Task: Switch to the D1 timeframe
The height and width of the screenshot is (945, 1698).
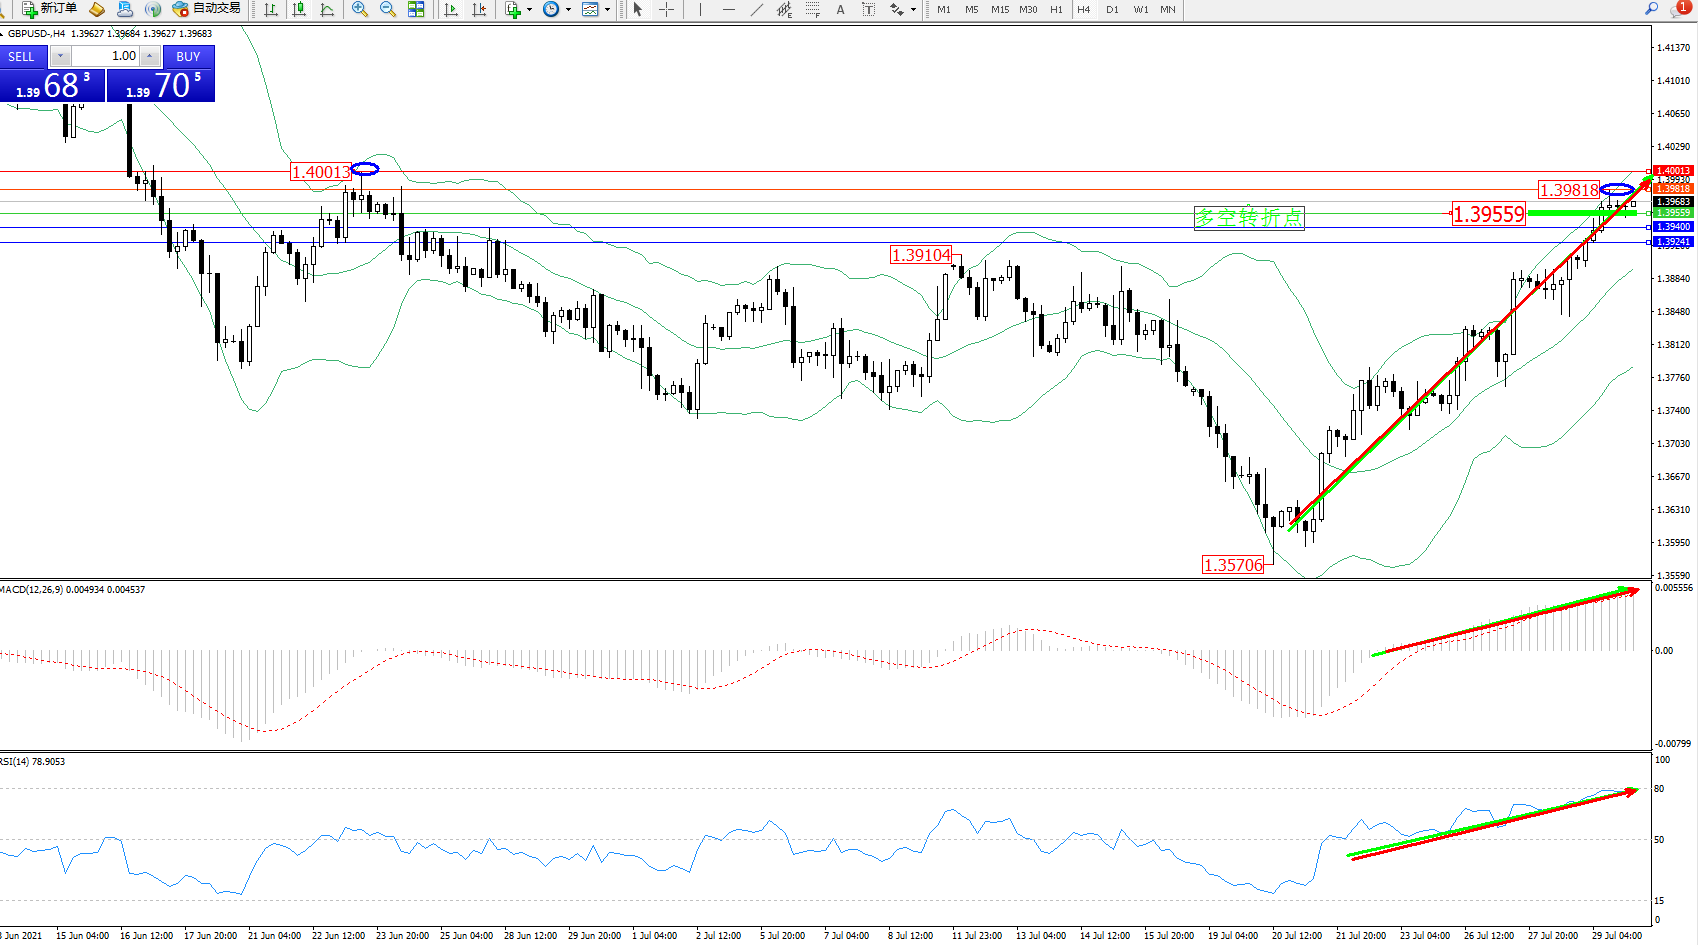Action: click(1112, 9)
